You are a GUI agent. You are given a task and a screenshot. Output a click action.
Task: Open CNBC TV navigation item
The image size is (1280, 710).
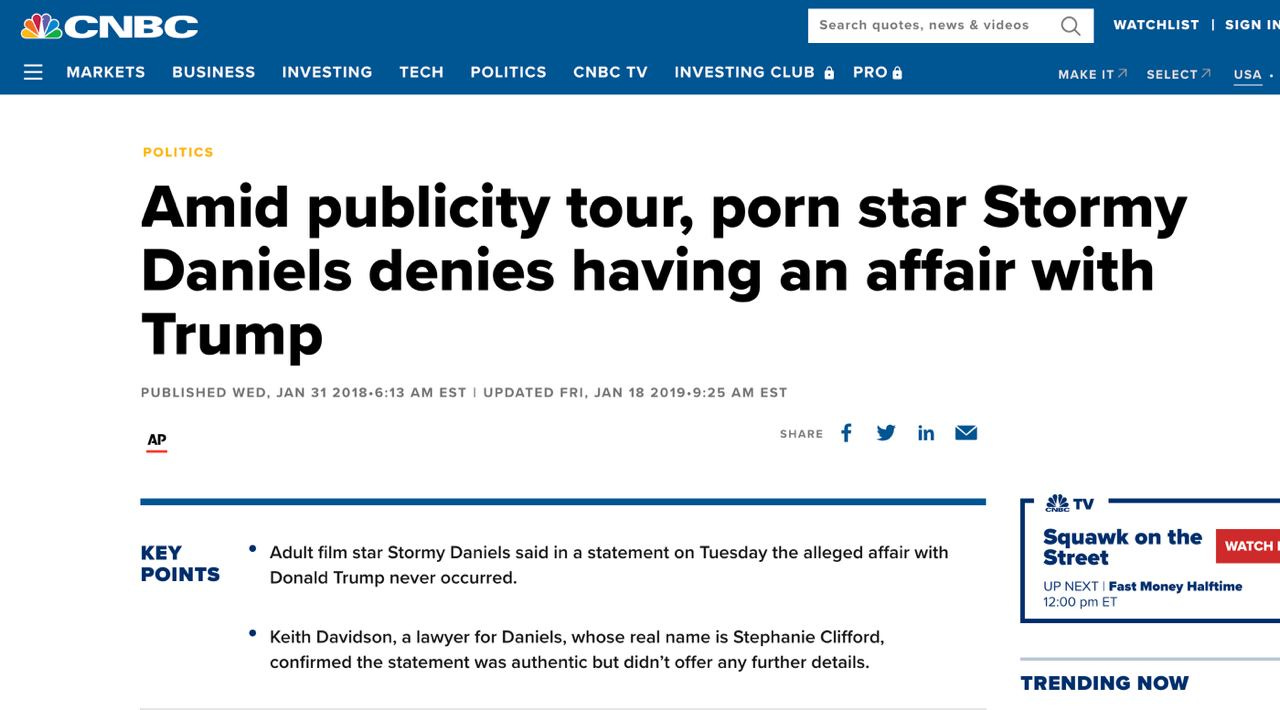610,72
